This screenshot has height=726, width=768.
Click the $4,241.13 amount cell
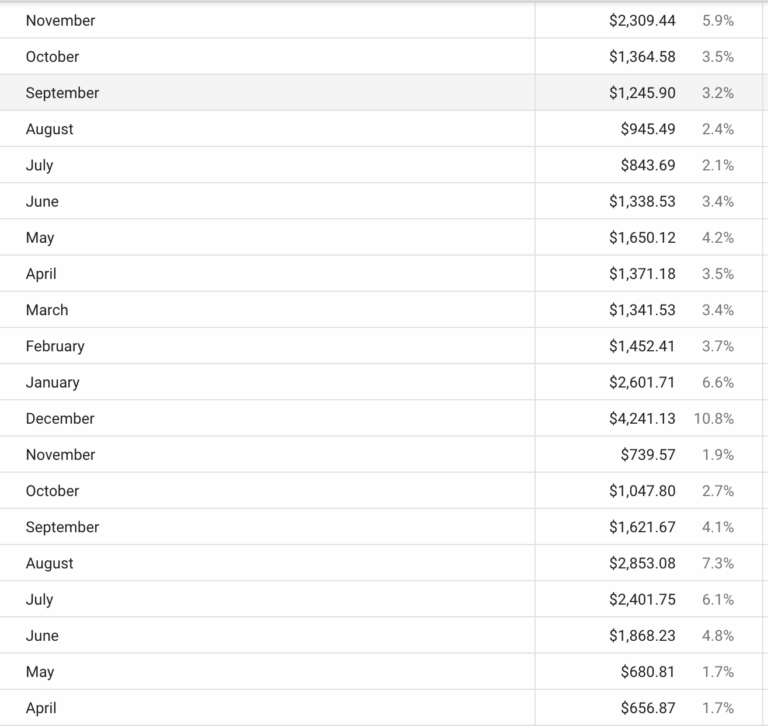pos(642,418)
